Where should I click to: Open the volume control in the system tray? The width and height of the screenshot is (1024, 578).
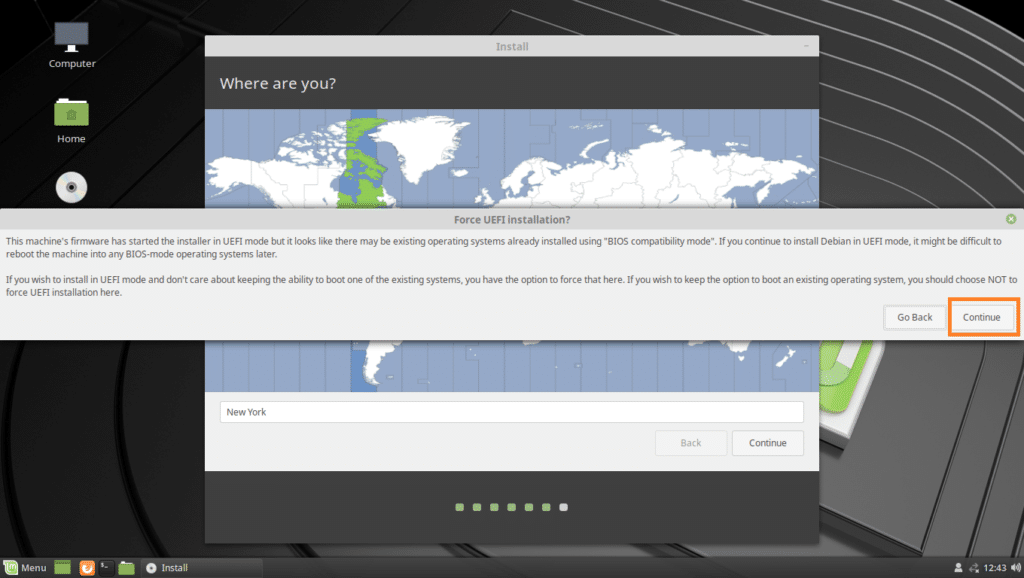pos(1016,567)
